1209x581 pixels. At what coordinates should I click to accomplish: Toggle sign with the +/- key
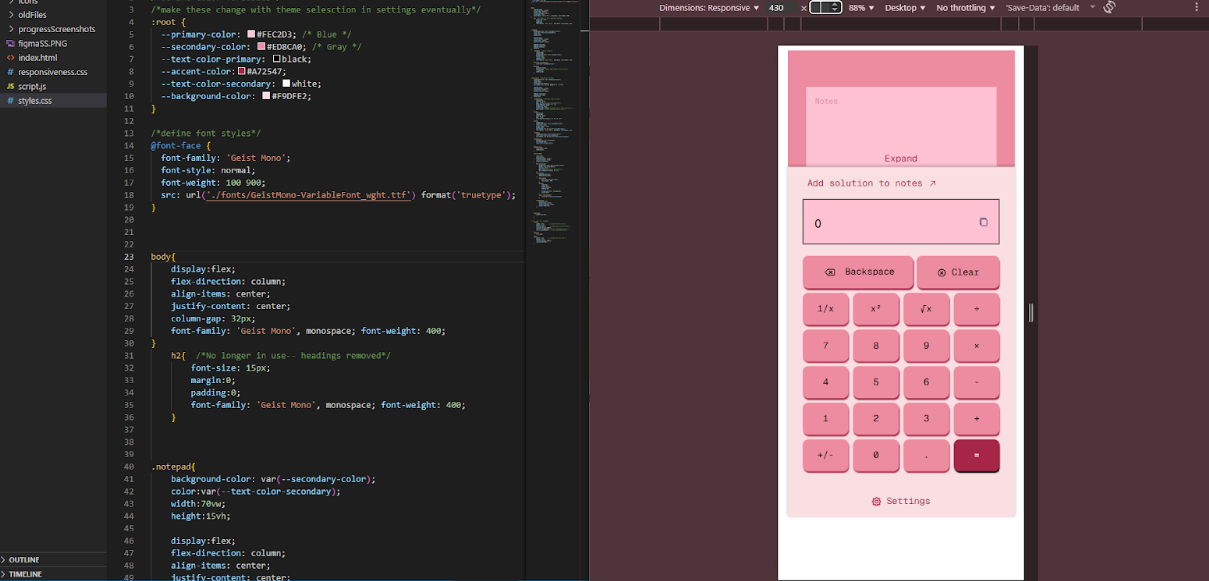(825, 455)
